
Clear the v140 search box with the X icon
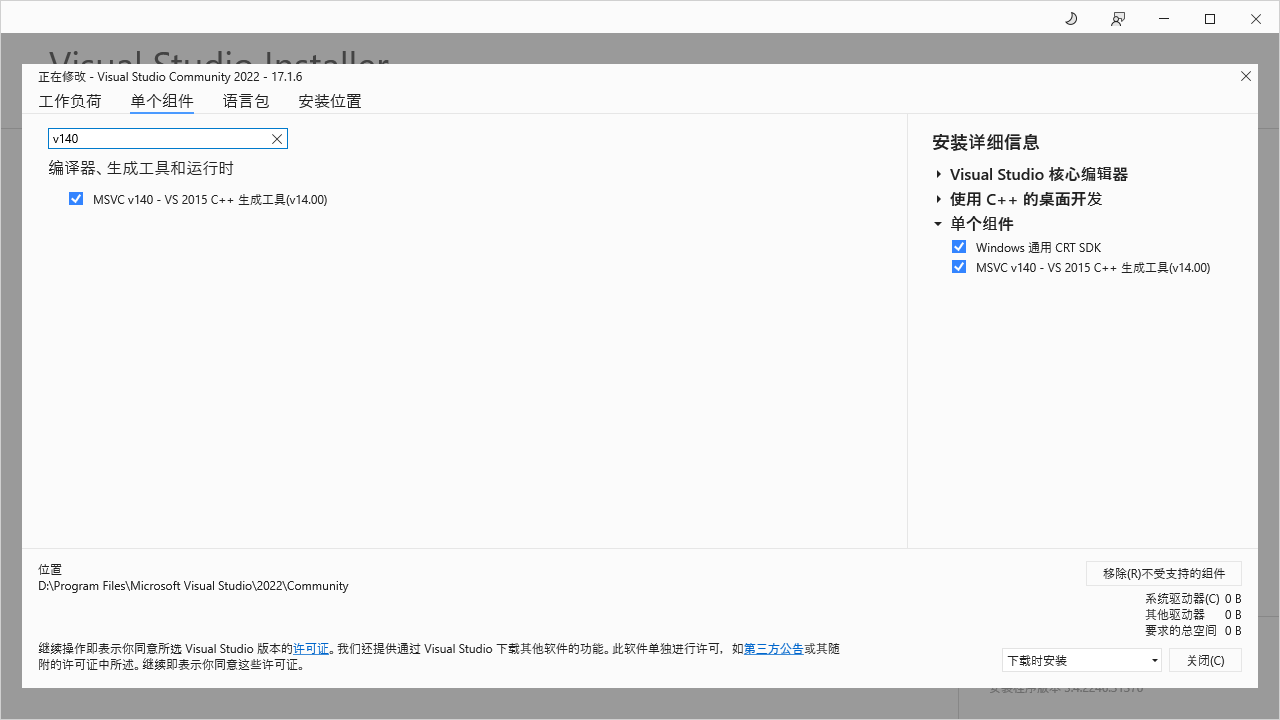(278, 139)
